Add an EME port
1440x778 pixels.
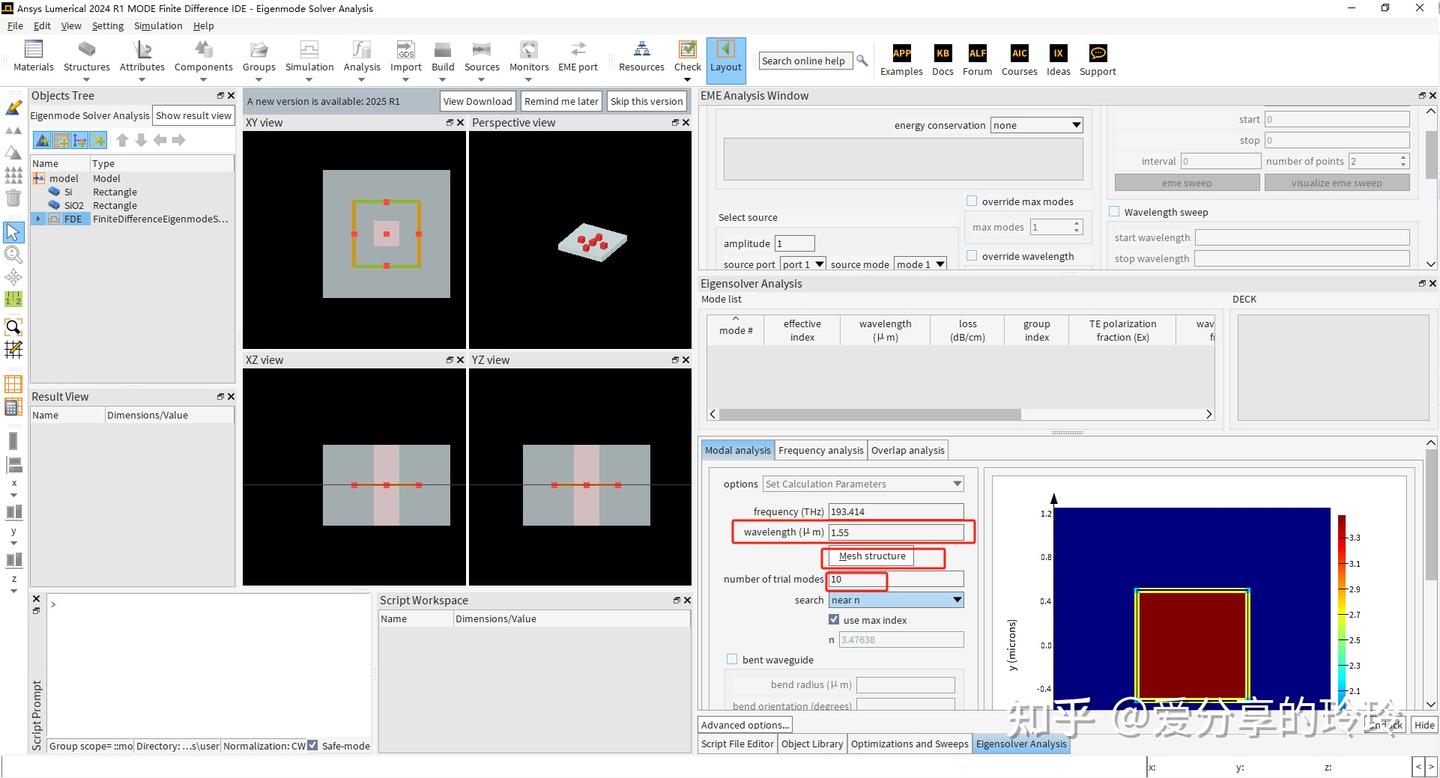click(578, 56)
